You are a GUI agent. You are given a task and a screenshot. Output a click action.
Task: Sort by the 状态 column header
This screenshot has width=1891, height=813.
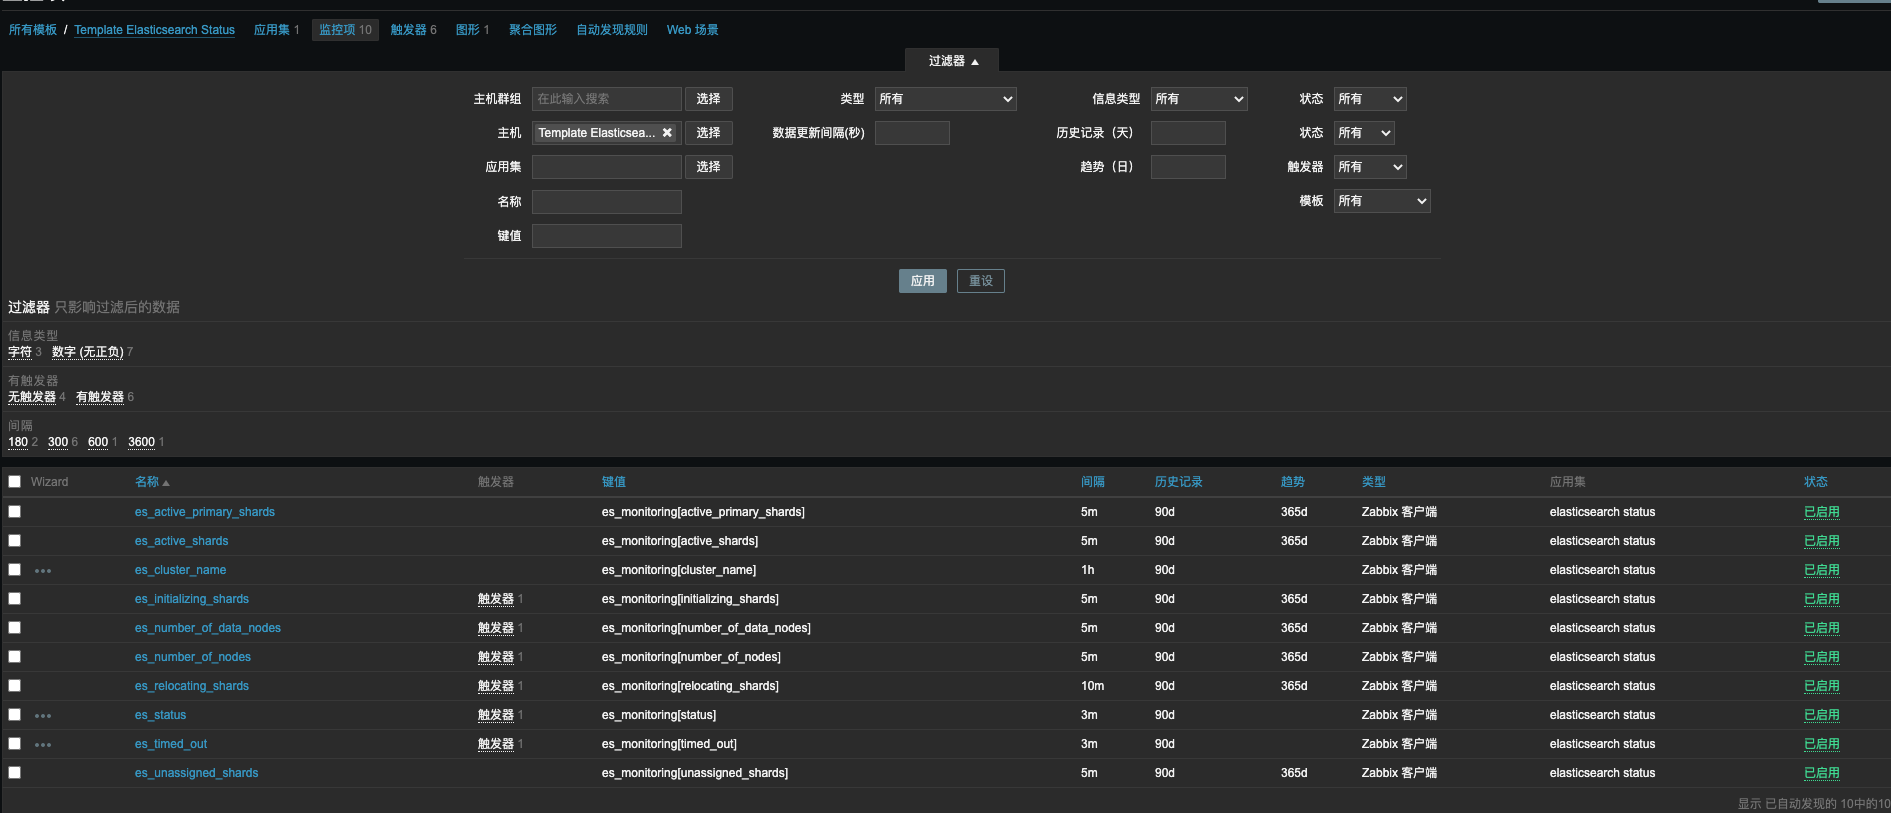point(1816,482)
